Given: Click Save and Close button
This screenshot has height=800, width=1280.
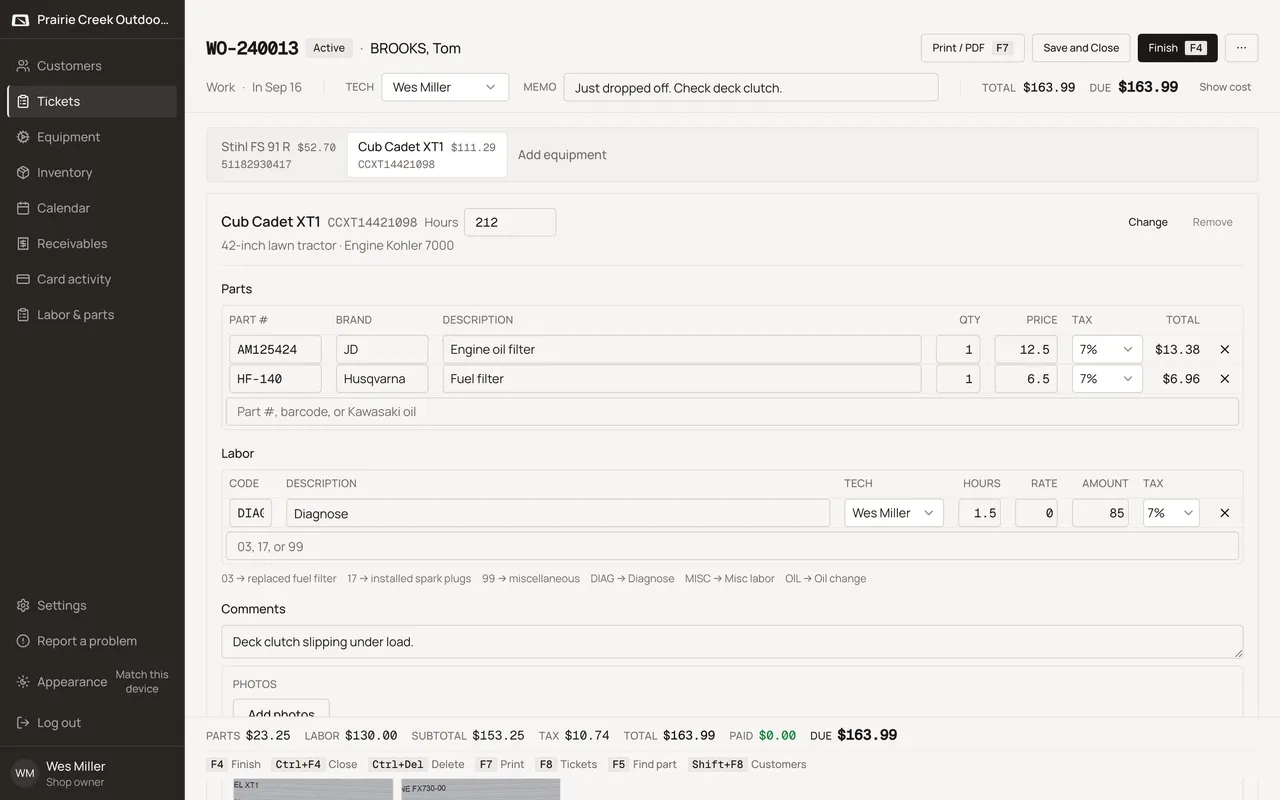Looking at the screenshot, I should (x=1081, y=48).
